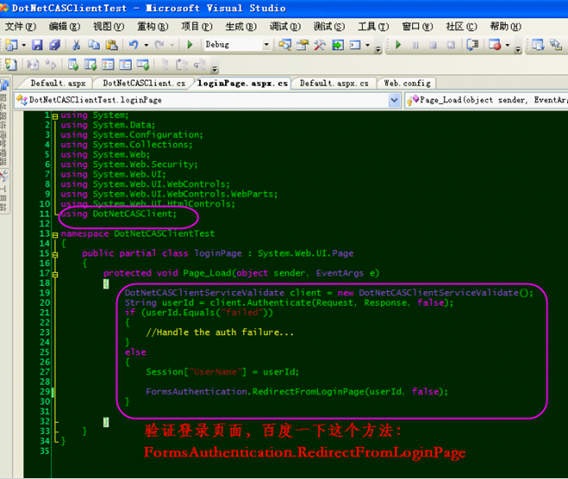
Task: Click 'Session["UserName"] = userId;' on line 27
Action: 222,372
